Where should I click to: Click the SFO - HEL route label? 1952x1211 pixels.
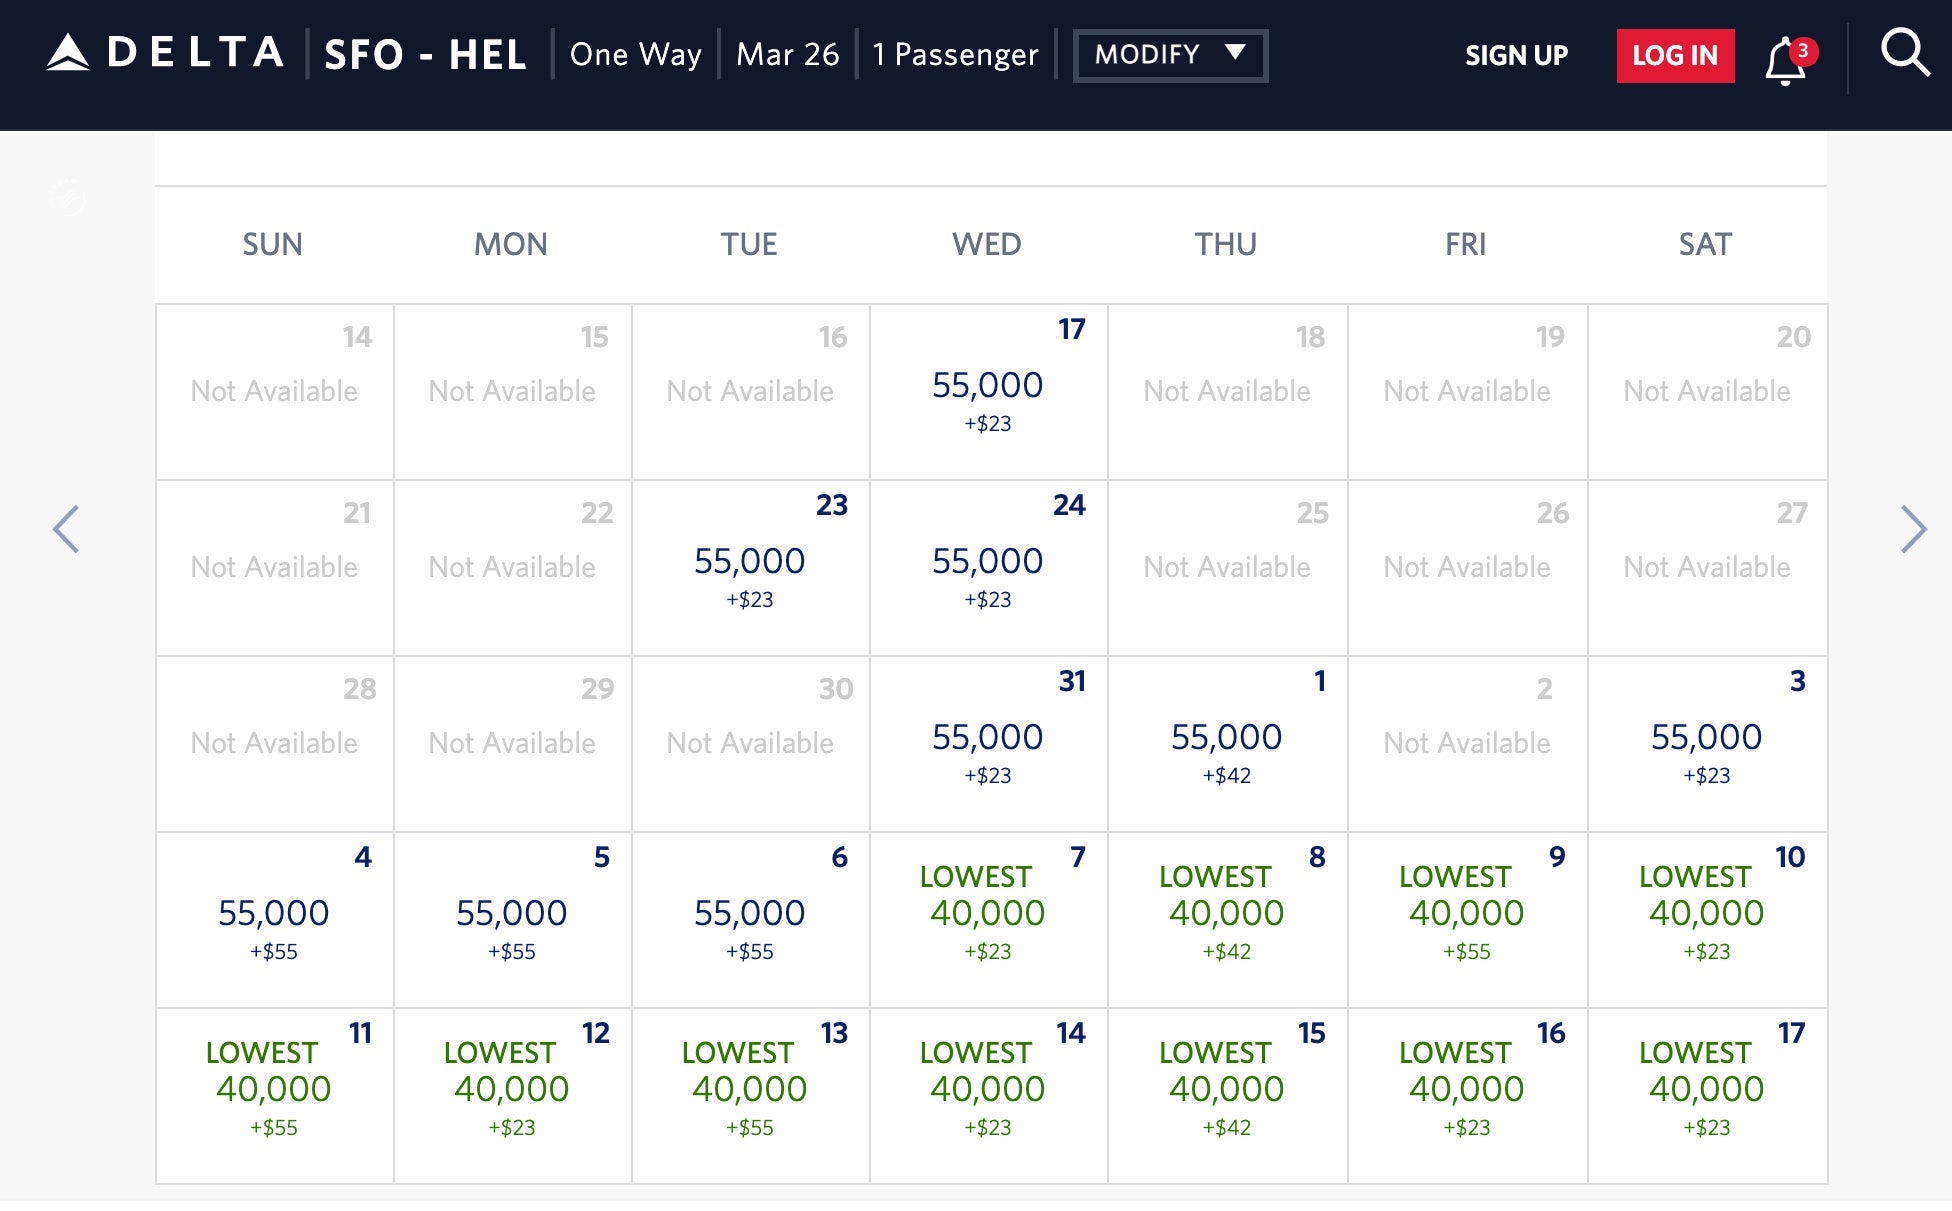pos(424,55)
